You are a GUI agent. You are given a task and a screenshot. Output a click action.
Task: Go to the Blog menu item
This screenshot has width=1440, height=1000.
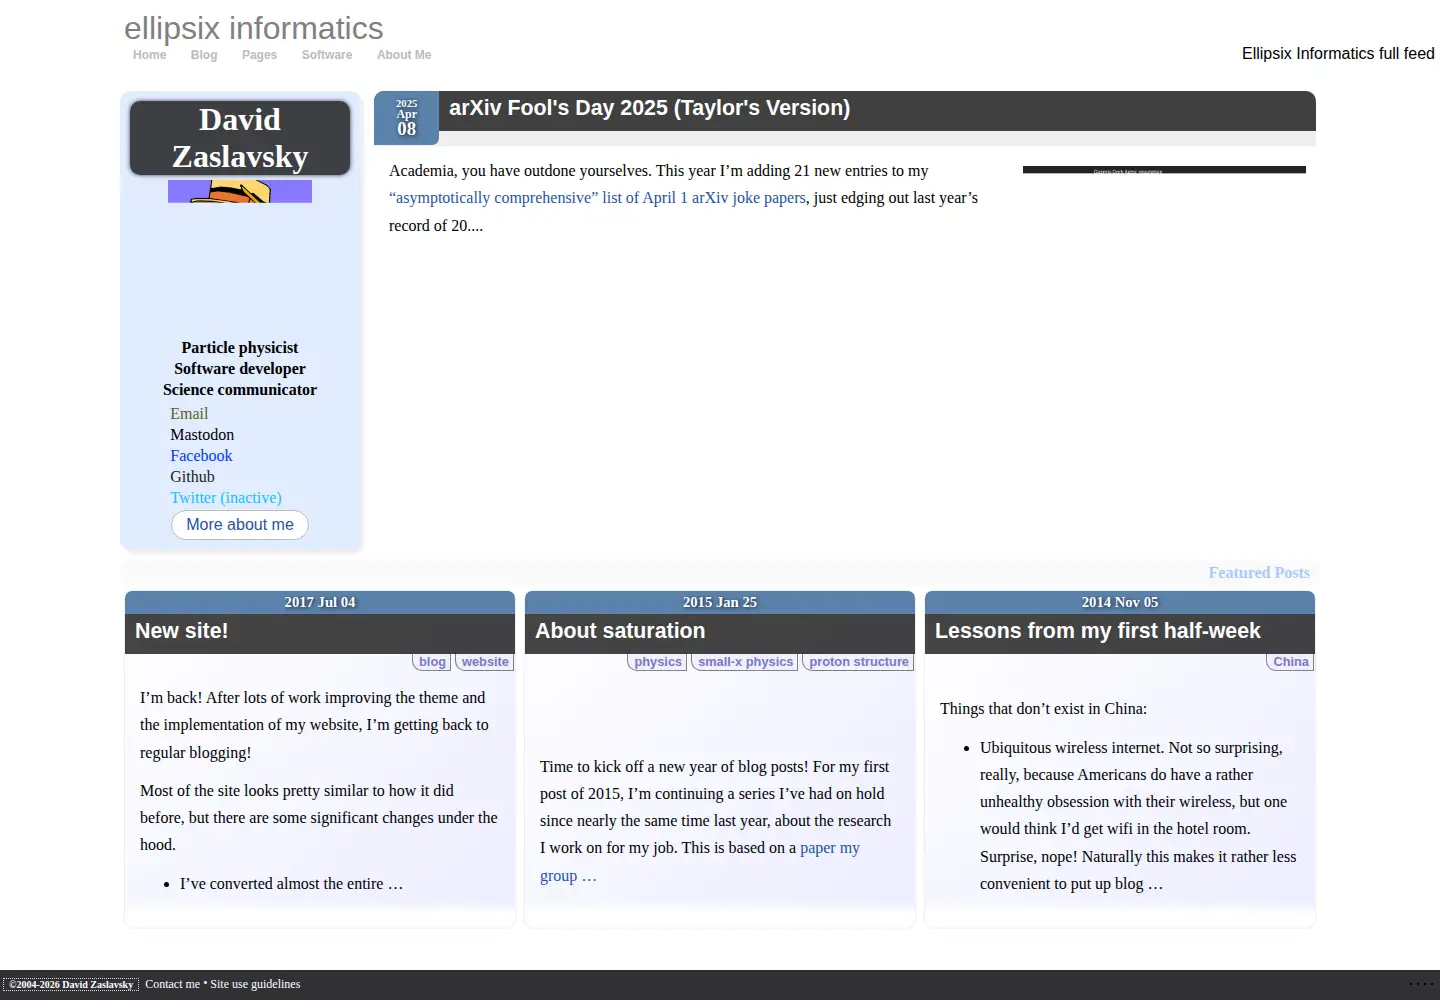(204, 55)
